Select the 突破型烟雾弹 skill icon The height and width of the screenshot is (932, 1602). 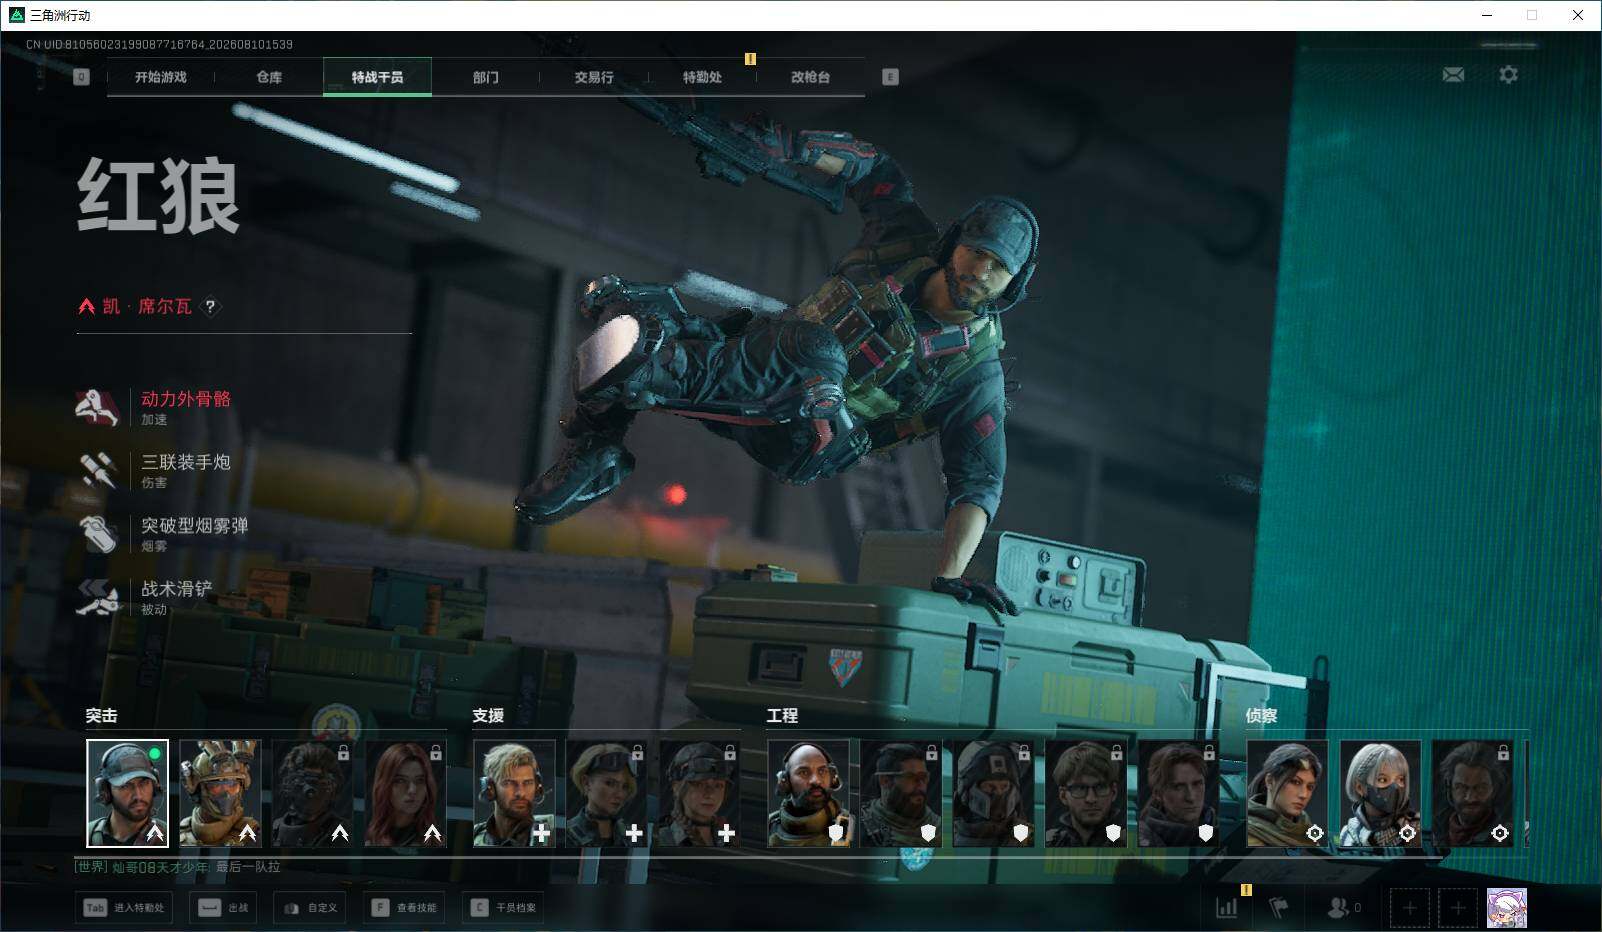98,533
